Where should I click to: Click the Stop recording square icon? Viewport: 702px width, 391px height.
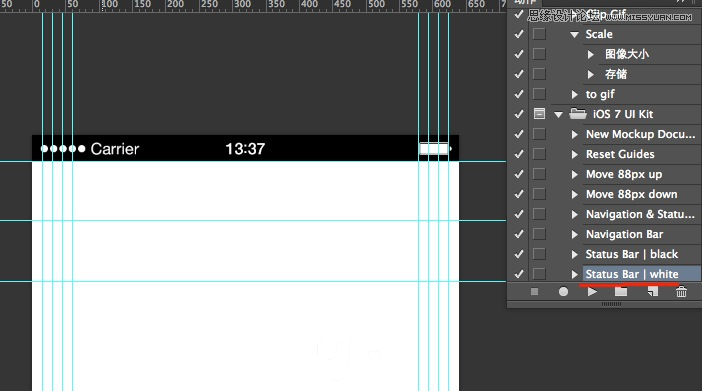pyautogui.click(x=534, y=292)
